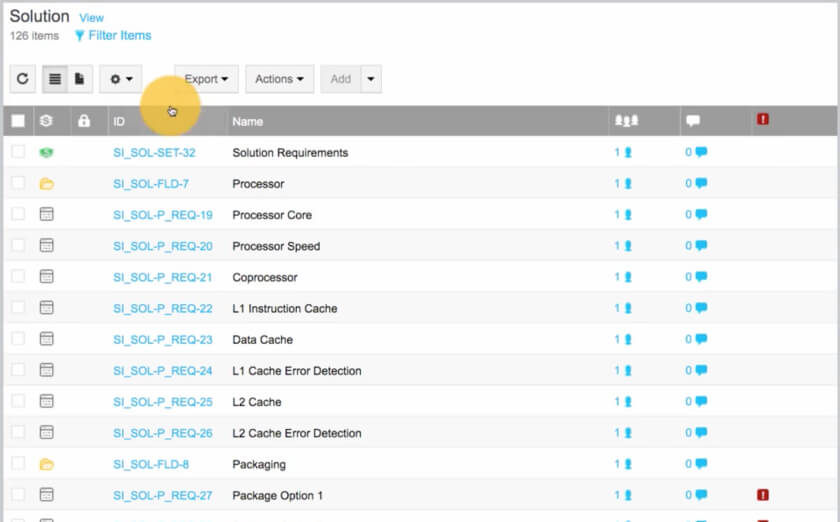Click the lock column header icon
840x522 pixels.
[x=84, y=121]
